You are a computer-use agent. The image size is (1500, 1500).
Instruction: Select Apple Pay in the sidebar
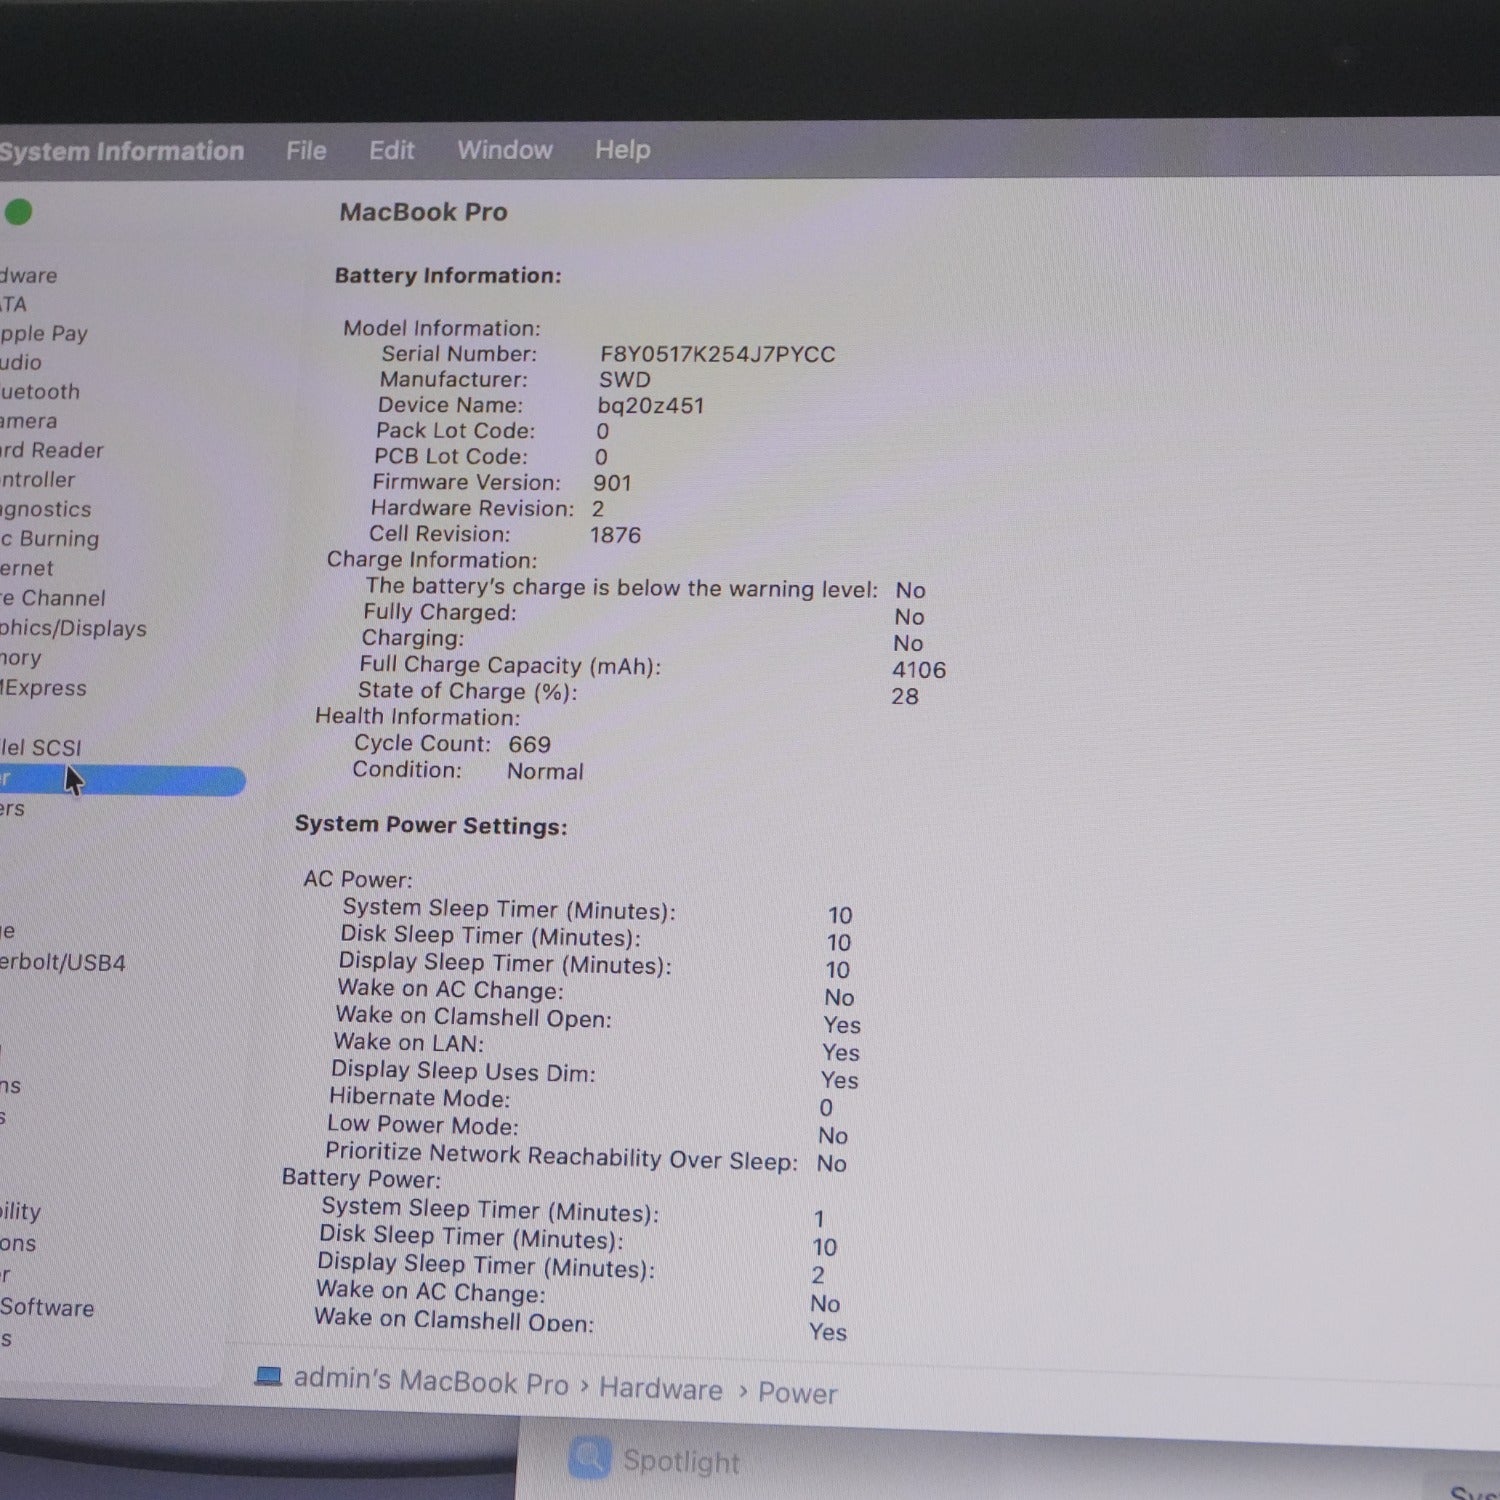point(44,334)
